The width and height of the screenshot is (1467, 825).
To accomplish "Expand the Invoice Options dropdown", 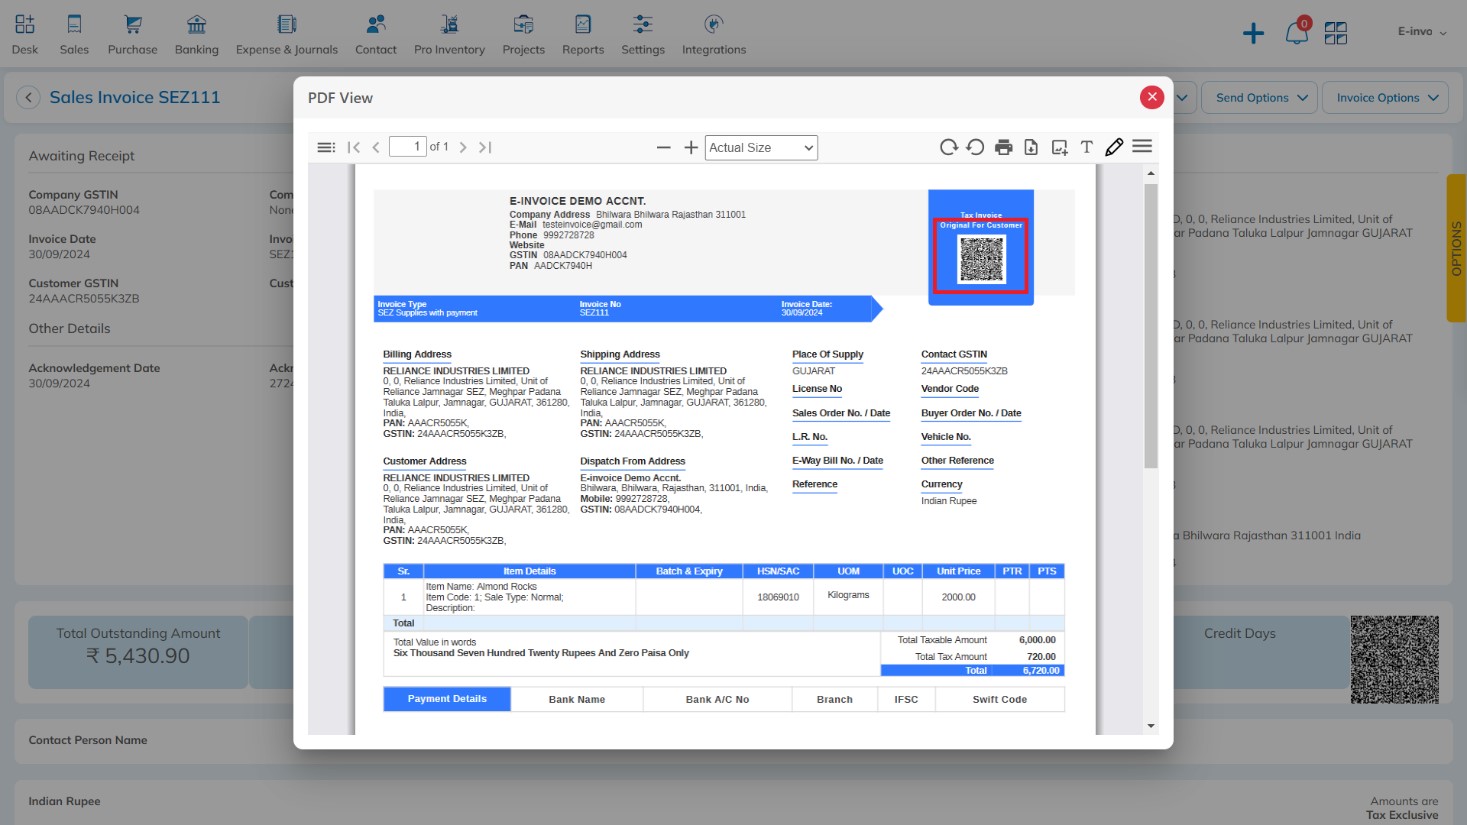I will (x=1386, y=97).
